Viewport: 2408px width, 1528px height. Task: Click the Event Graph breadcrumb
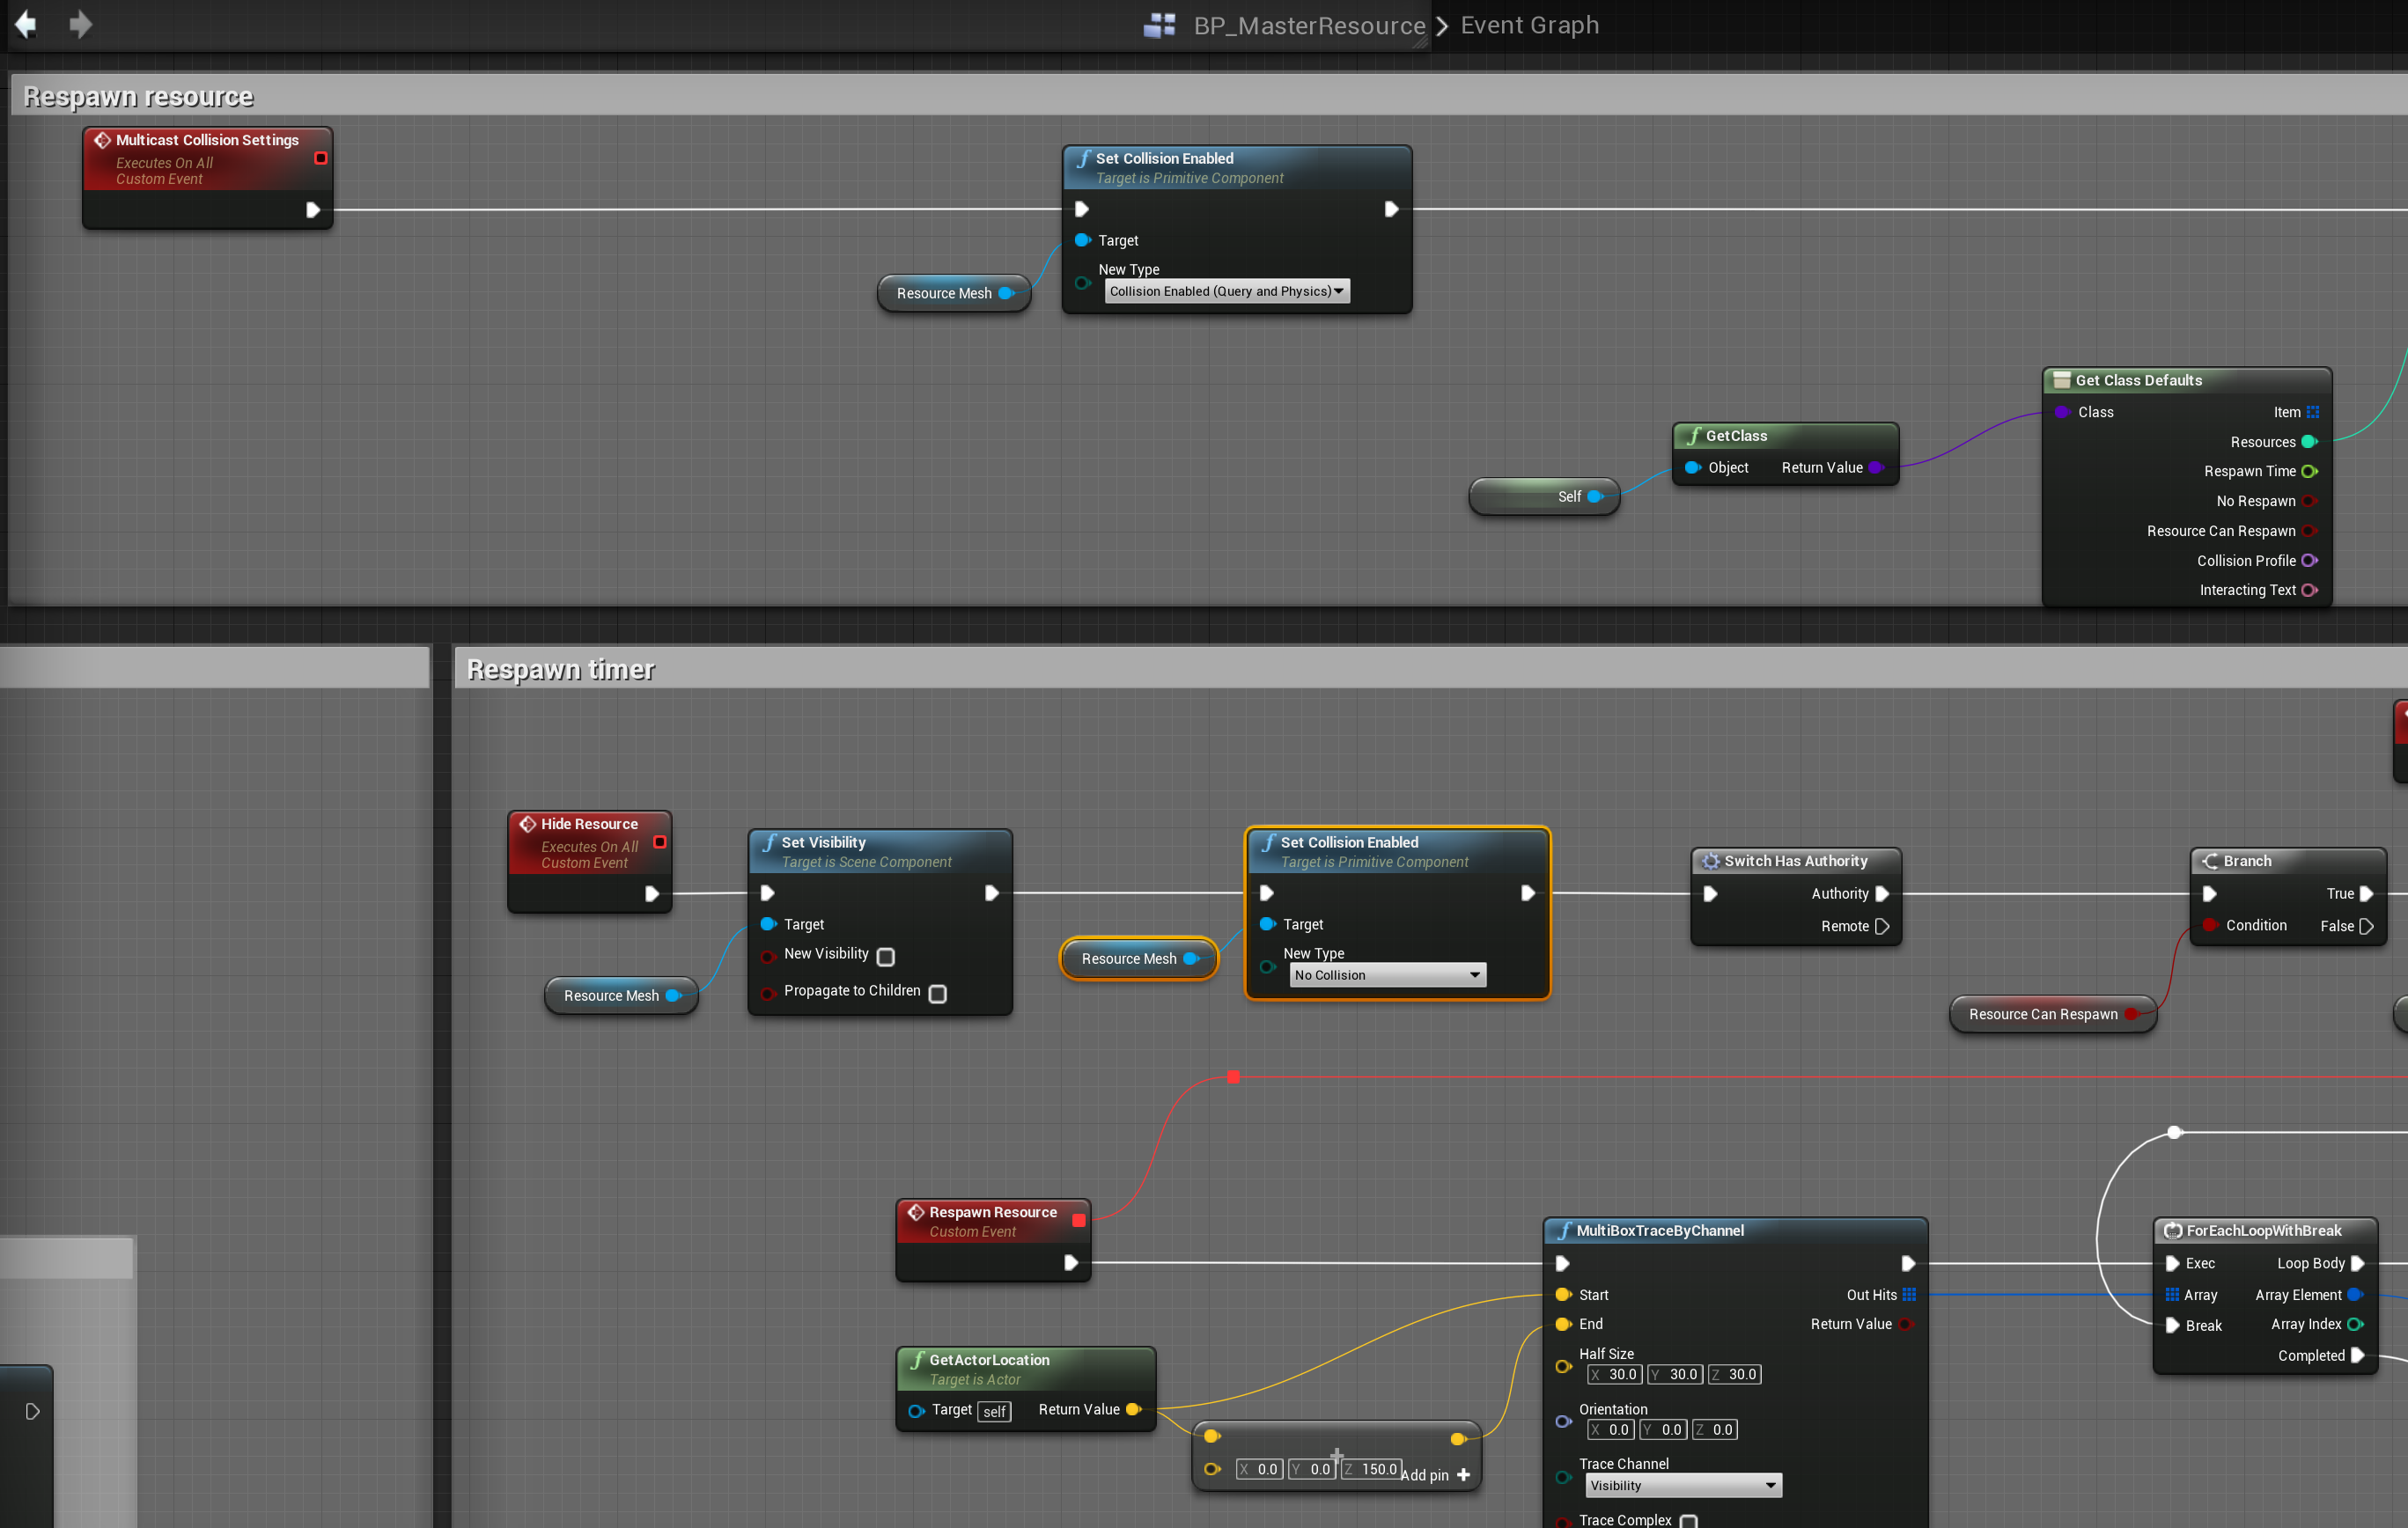click(1529, 25)
